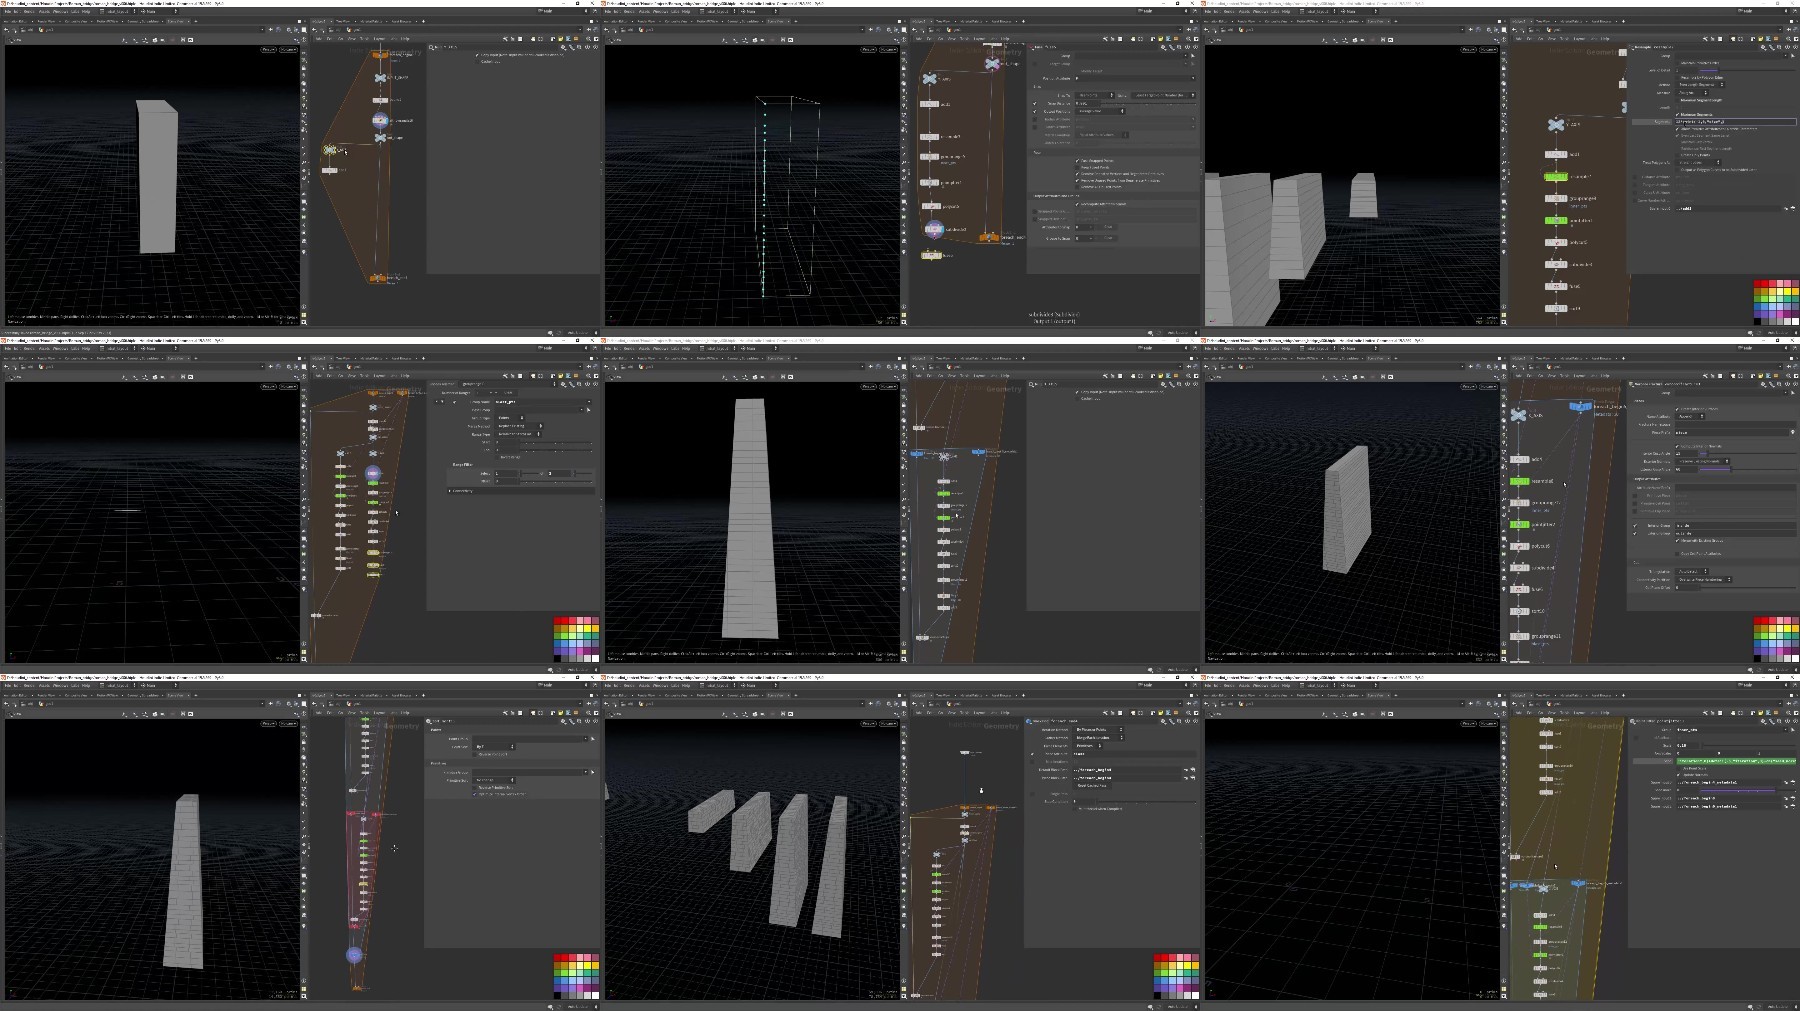Image resolution: width=1800 pixels, height=1011 pixels.
Task: Select the groupranged node in the three-slabs frame
Action: pos(1555,198)
